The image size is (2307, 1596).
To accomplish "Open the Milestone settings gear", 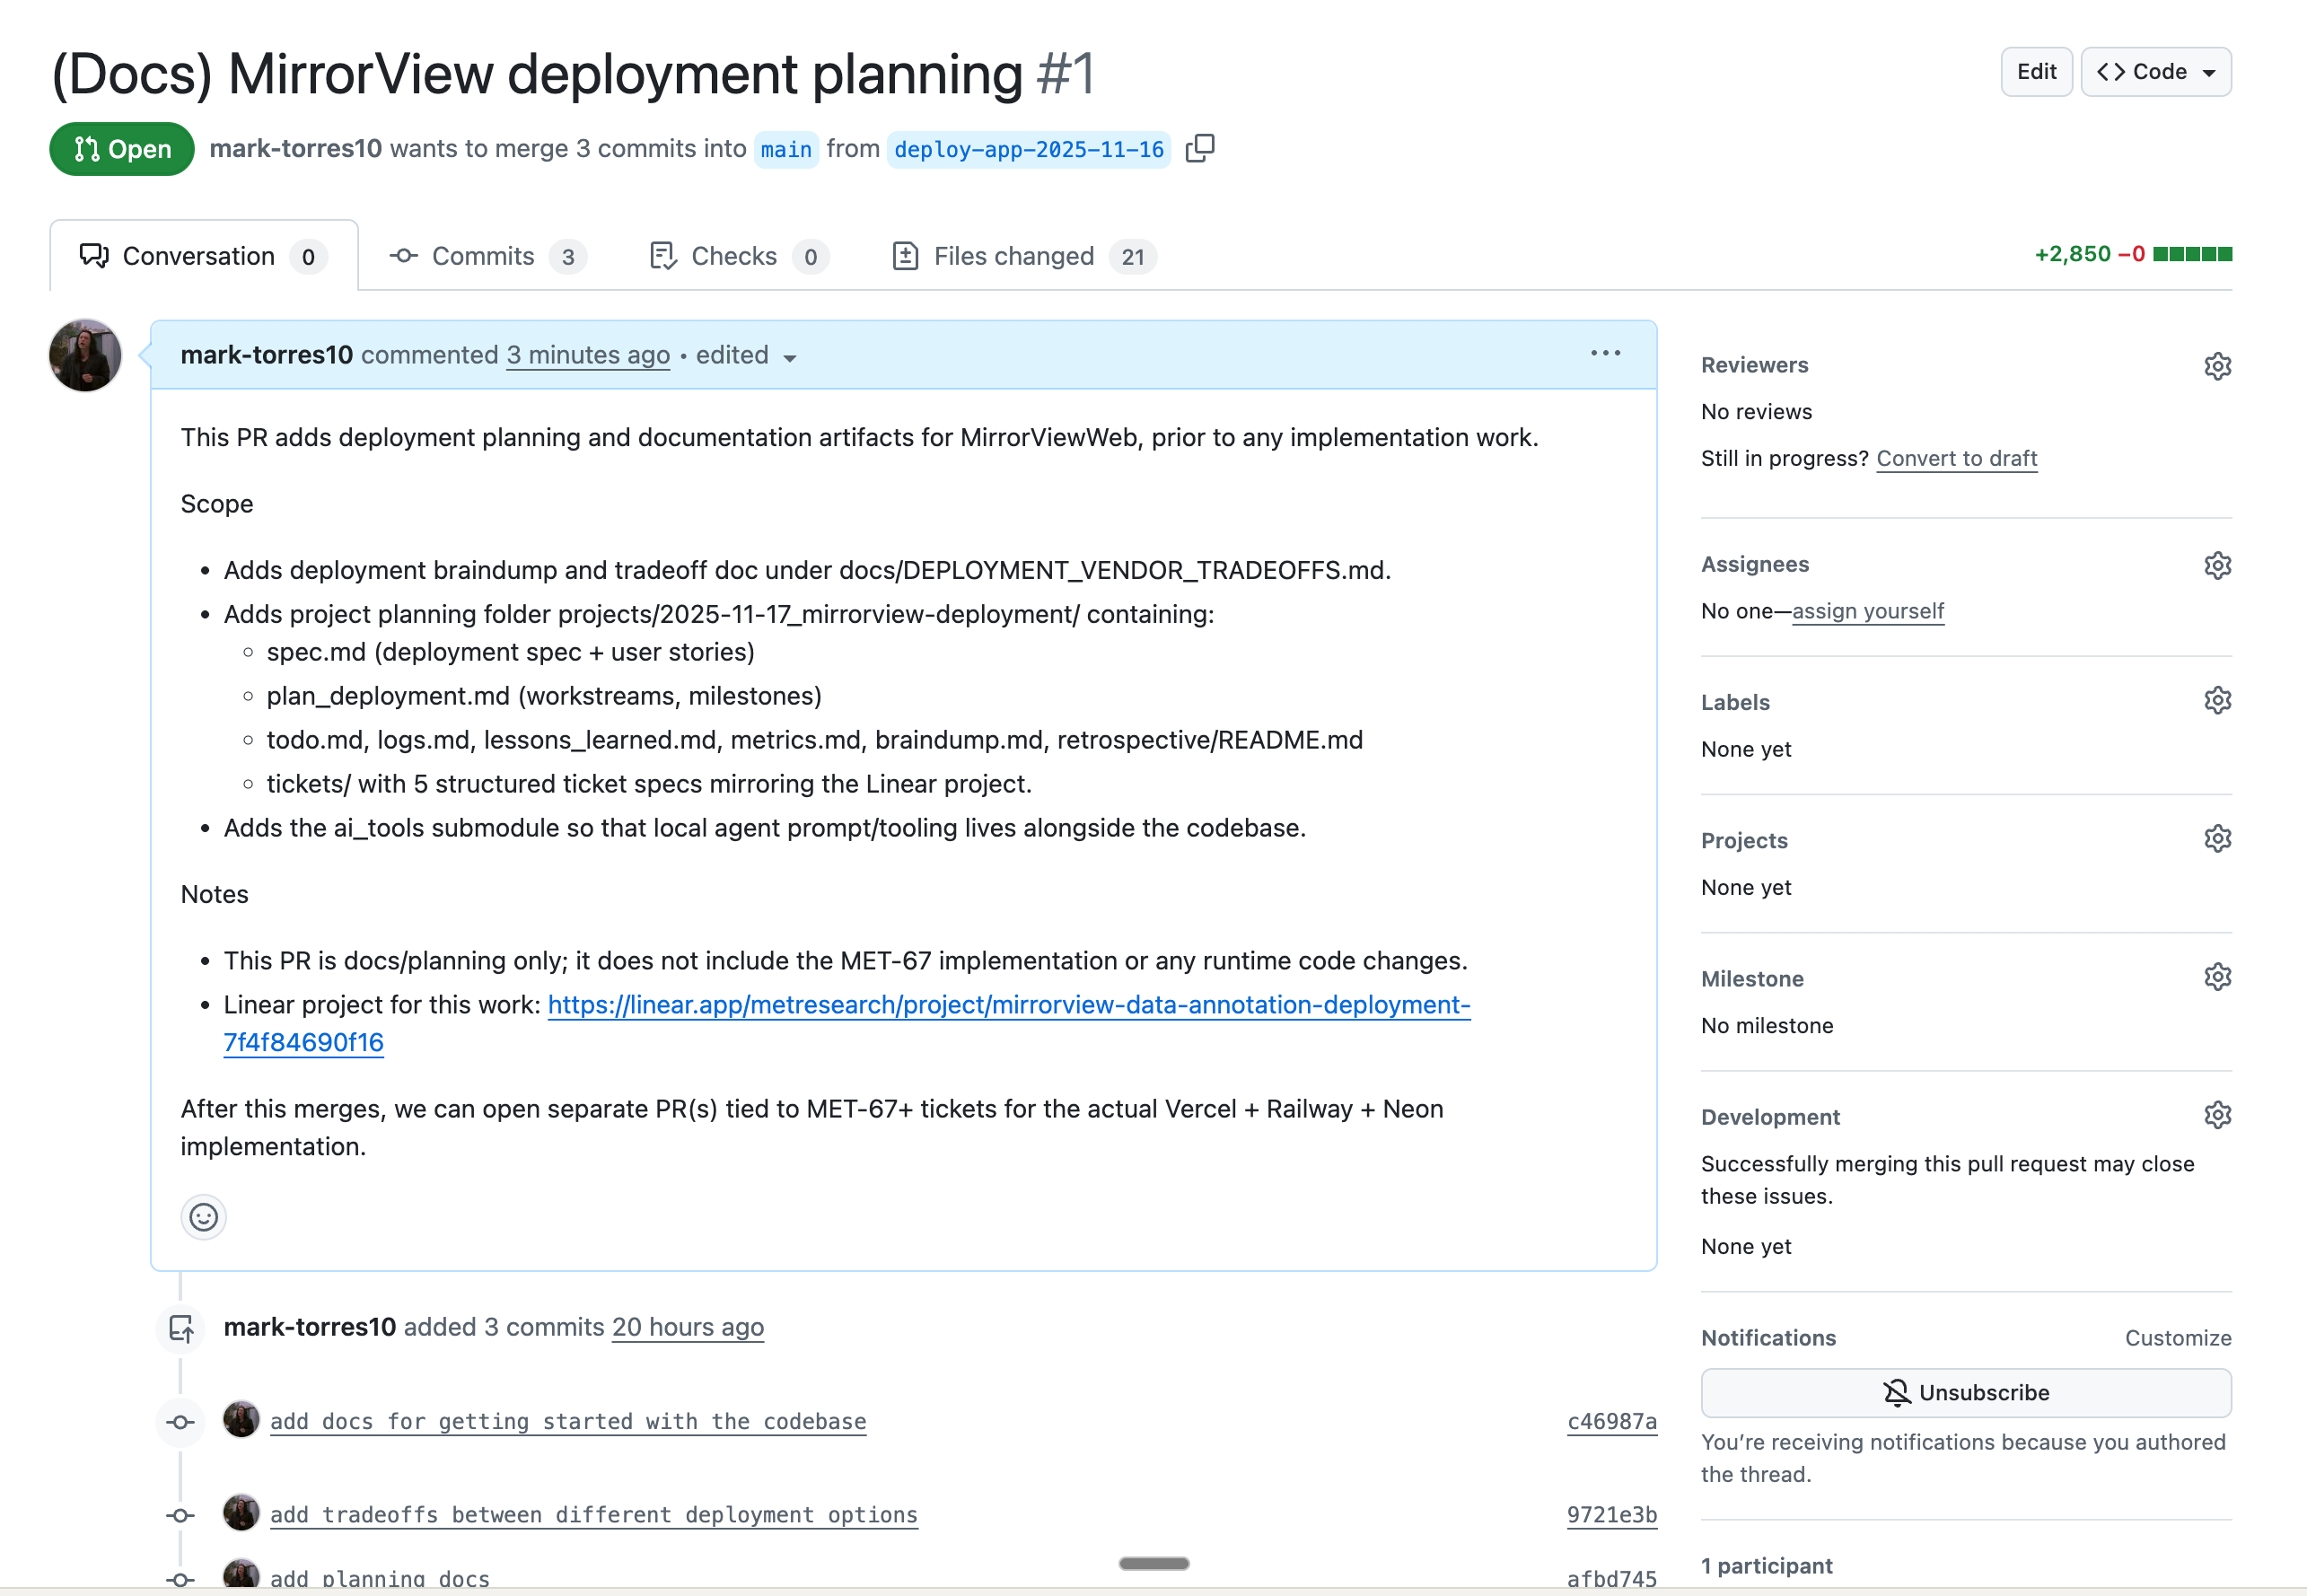I will 2218,976.
